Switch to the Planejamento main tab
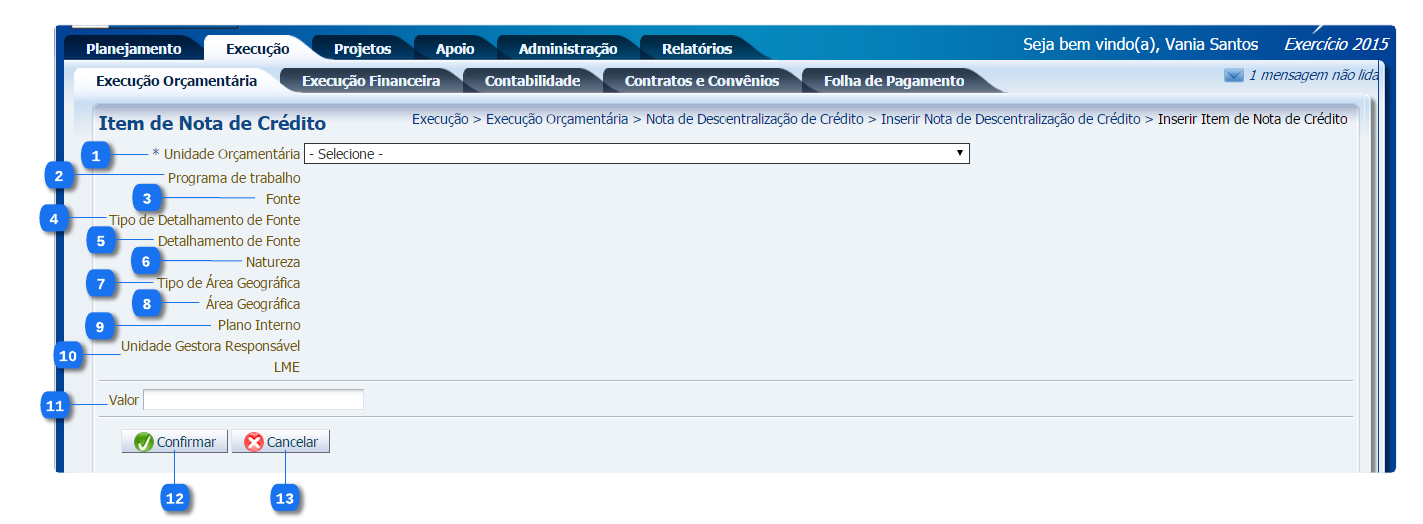1423x524 pixels. coord(133,49)
